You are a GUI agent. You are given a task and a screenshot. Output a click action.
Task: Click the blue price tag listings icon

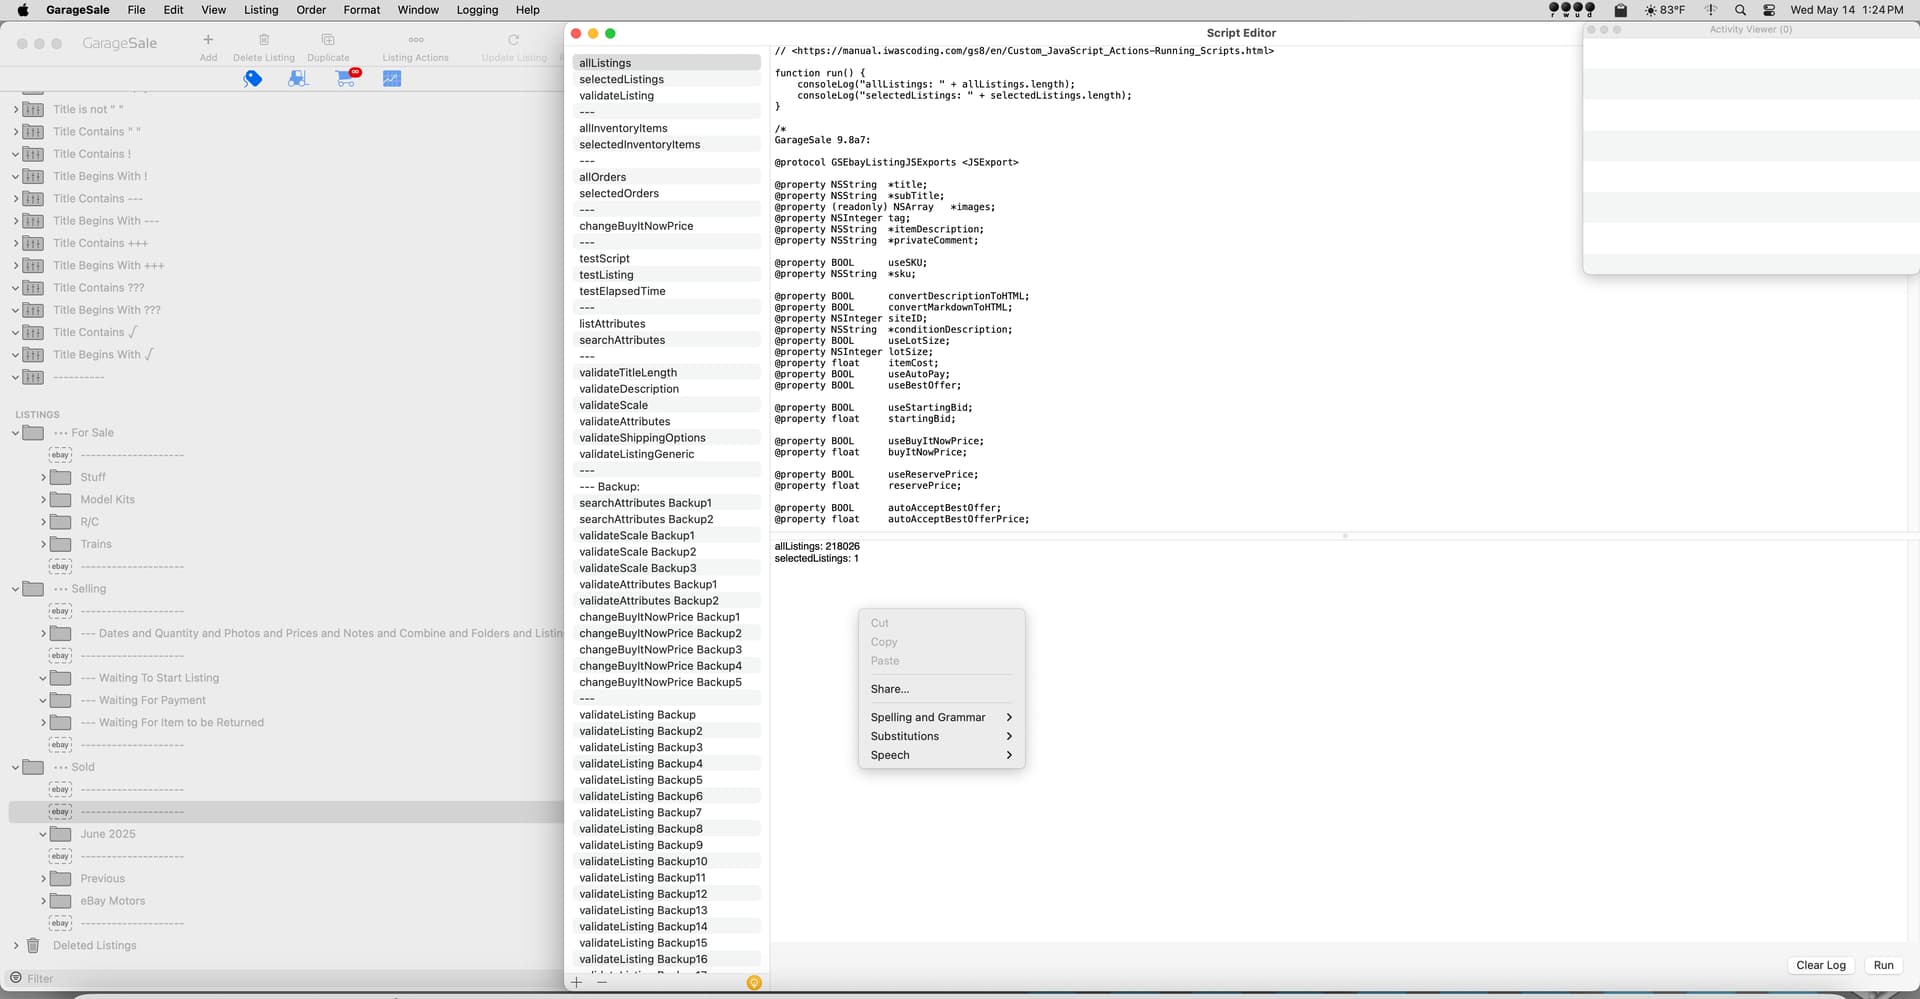click(253, 78)
